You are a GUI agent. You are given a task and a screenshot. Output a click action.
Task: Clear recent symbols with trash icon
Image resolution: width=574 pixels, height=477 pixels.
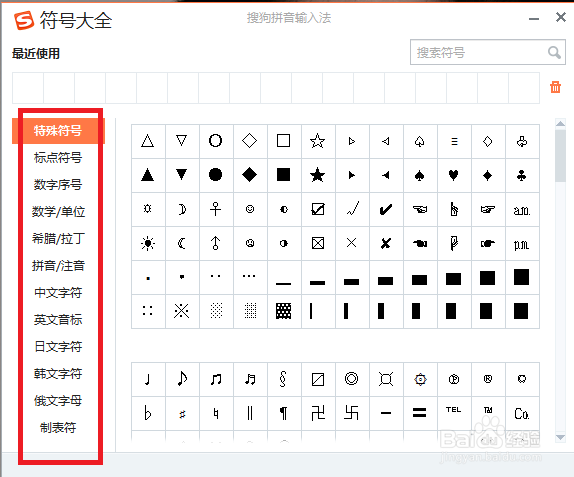tap(555, 87)
